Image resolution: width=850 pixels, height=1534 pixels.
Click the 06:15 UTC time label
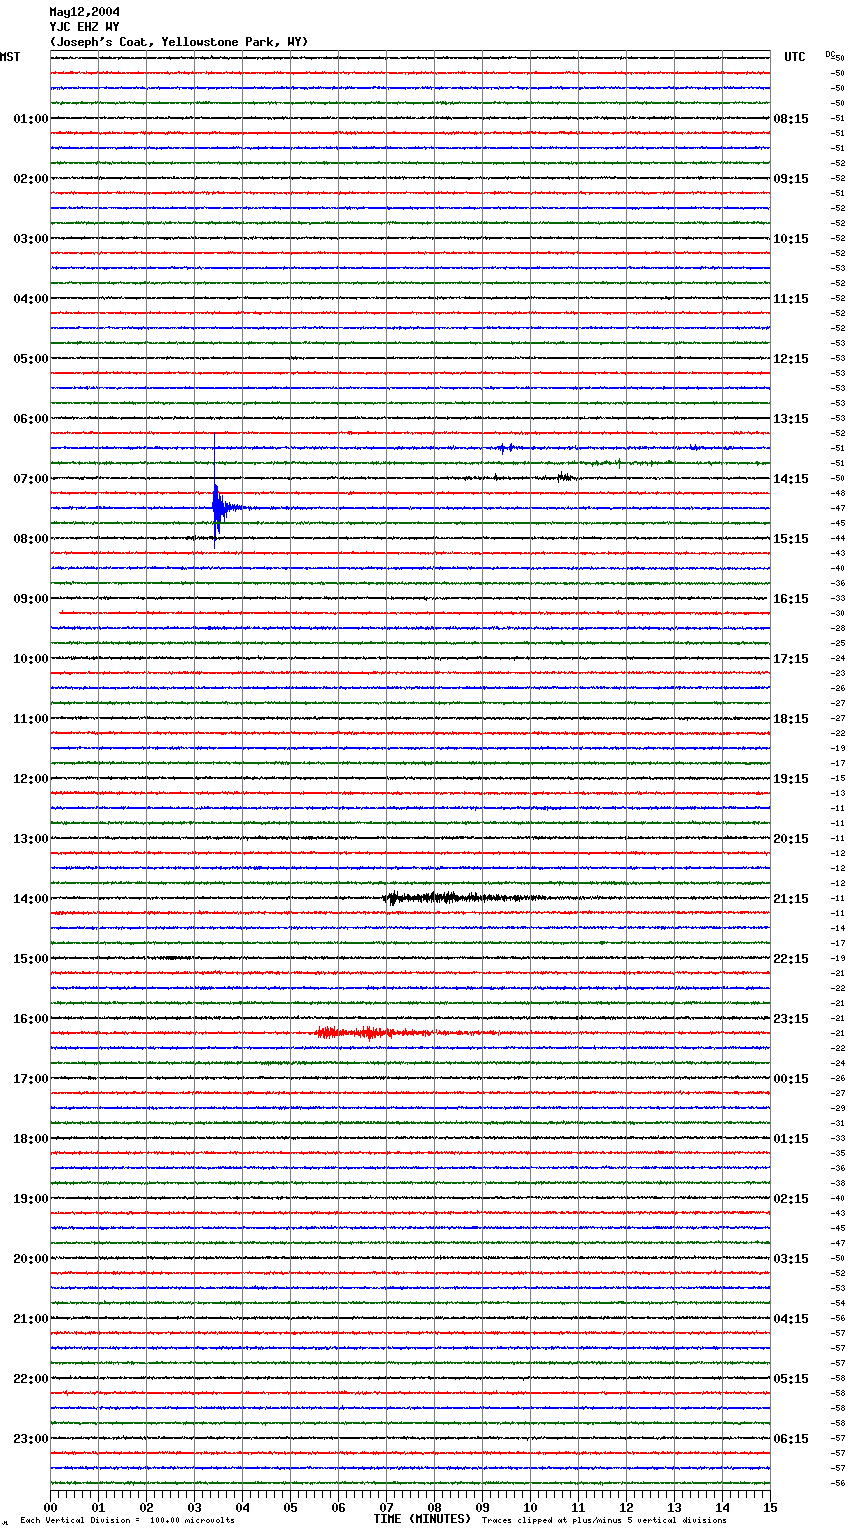click(791, 1439)
